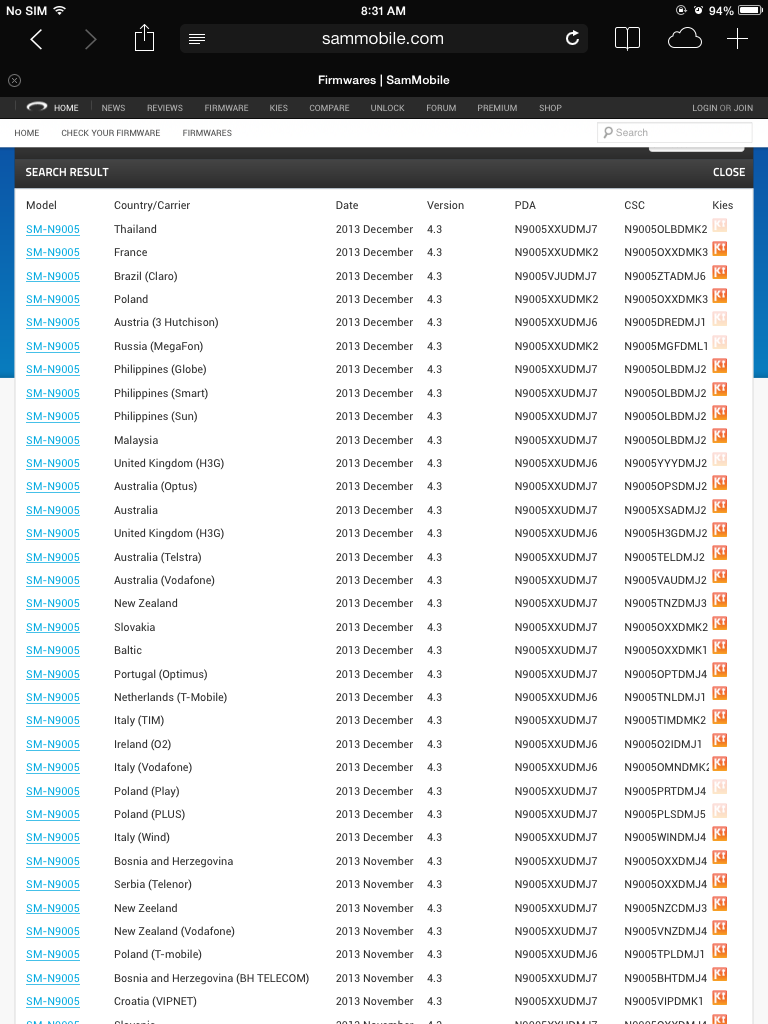Tap the Safari forward arrow
This screenshot has width=768, height=1024.
click(90, 39)
